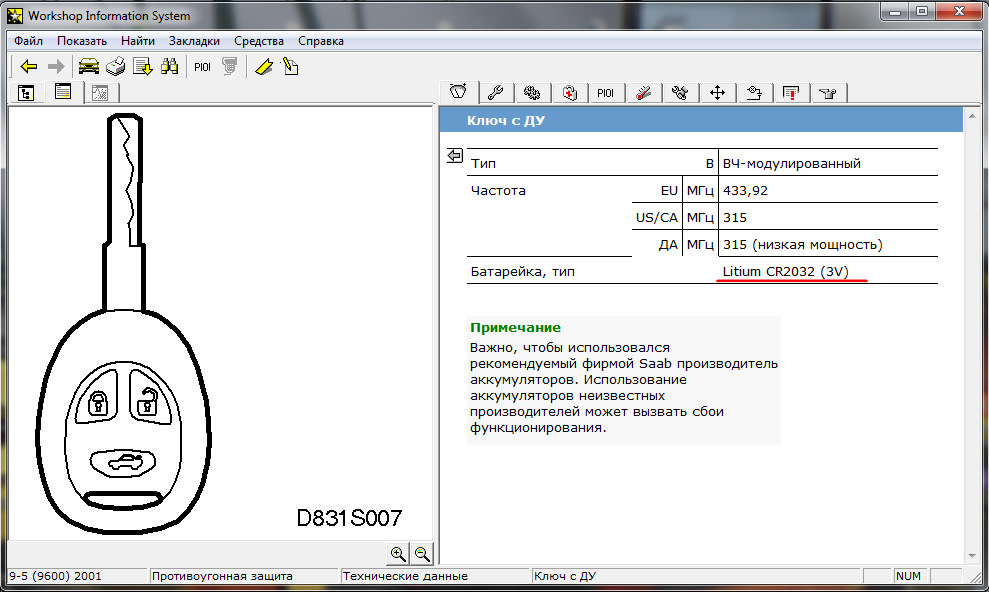Print the document with the printer icon
989x592 pixels.
115,66
